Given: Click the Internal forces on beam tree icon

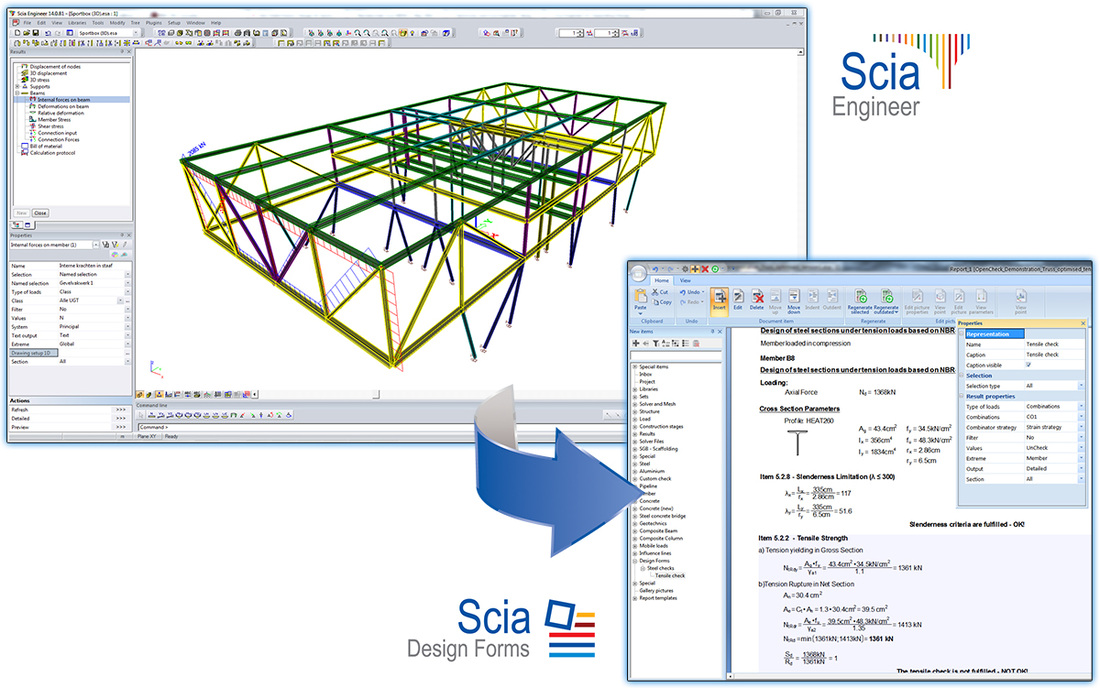Looking at the screenshot, I should tap(32, 100).
